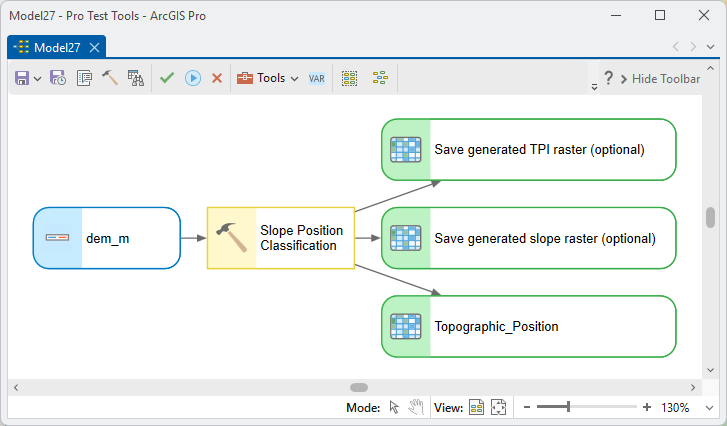Click the view layout icon next to View
Screen dimensions: 727x426
pyautogui.click(x=476, y=407)
